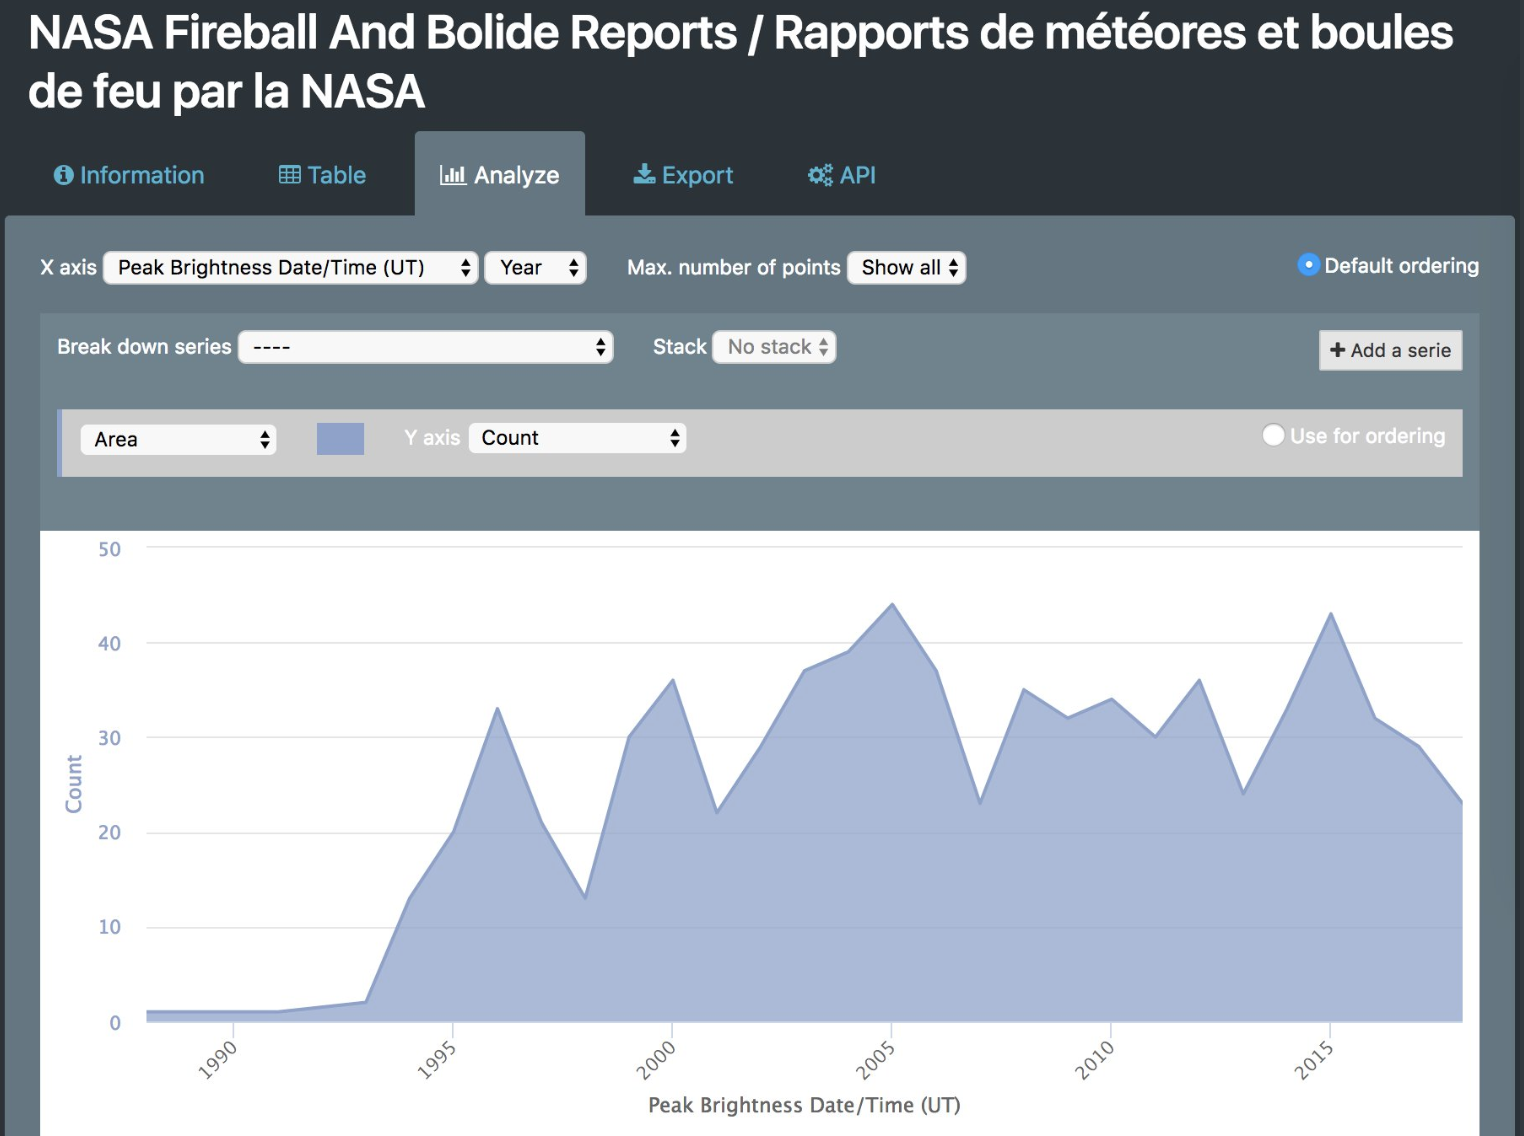Click the Information tab info icon
The width and height of the screenshot is (1524, 1136).
(x=63, y=175)
